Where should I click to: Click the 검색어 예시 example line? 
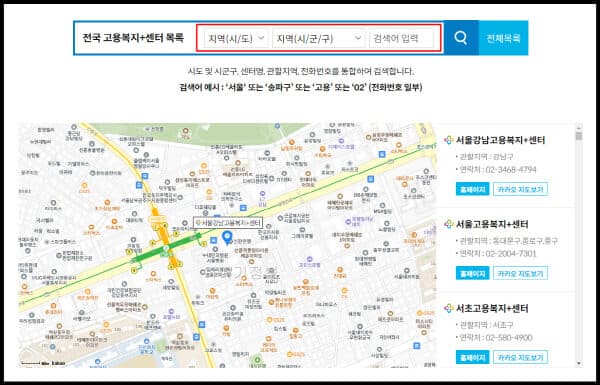pos(300,87)
